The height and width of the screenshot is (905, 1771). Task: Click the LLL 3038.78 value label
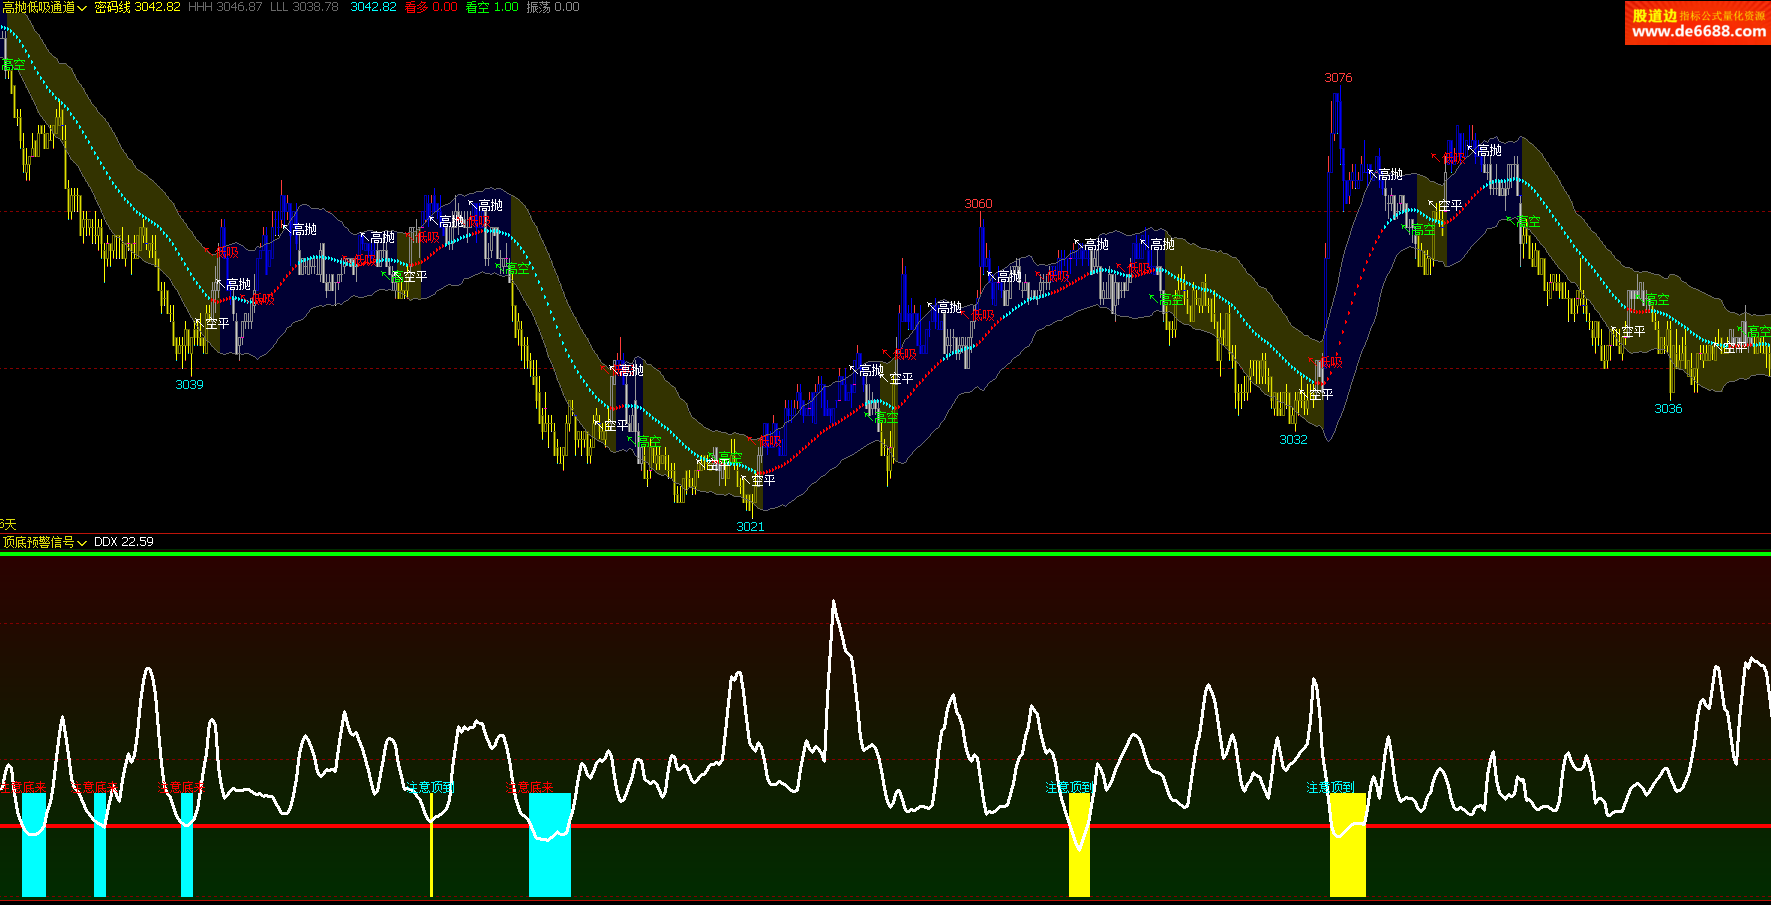click(x=304, y=7)
